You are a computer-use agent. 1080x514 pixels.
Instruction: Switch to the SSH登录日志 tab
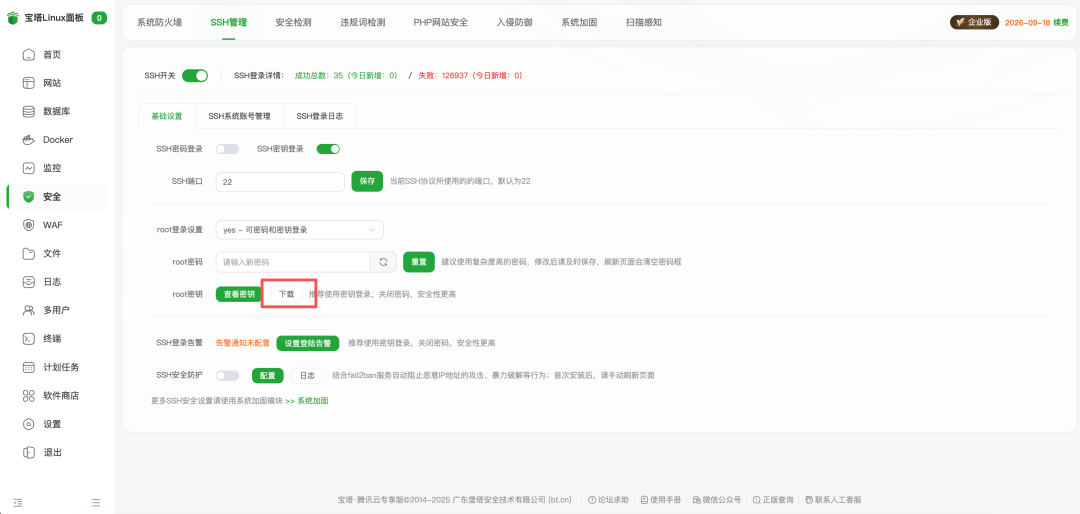(x=319, y=116)
